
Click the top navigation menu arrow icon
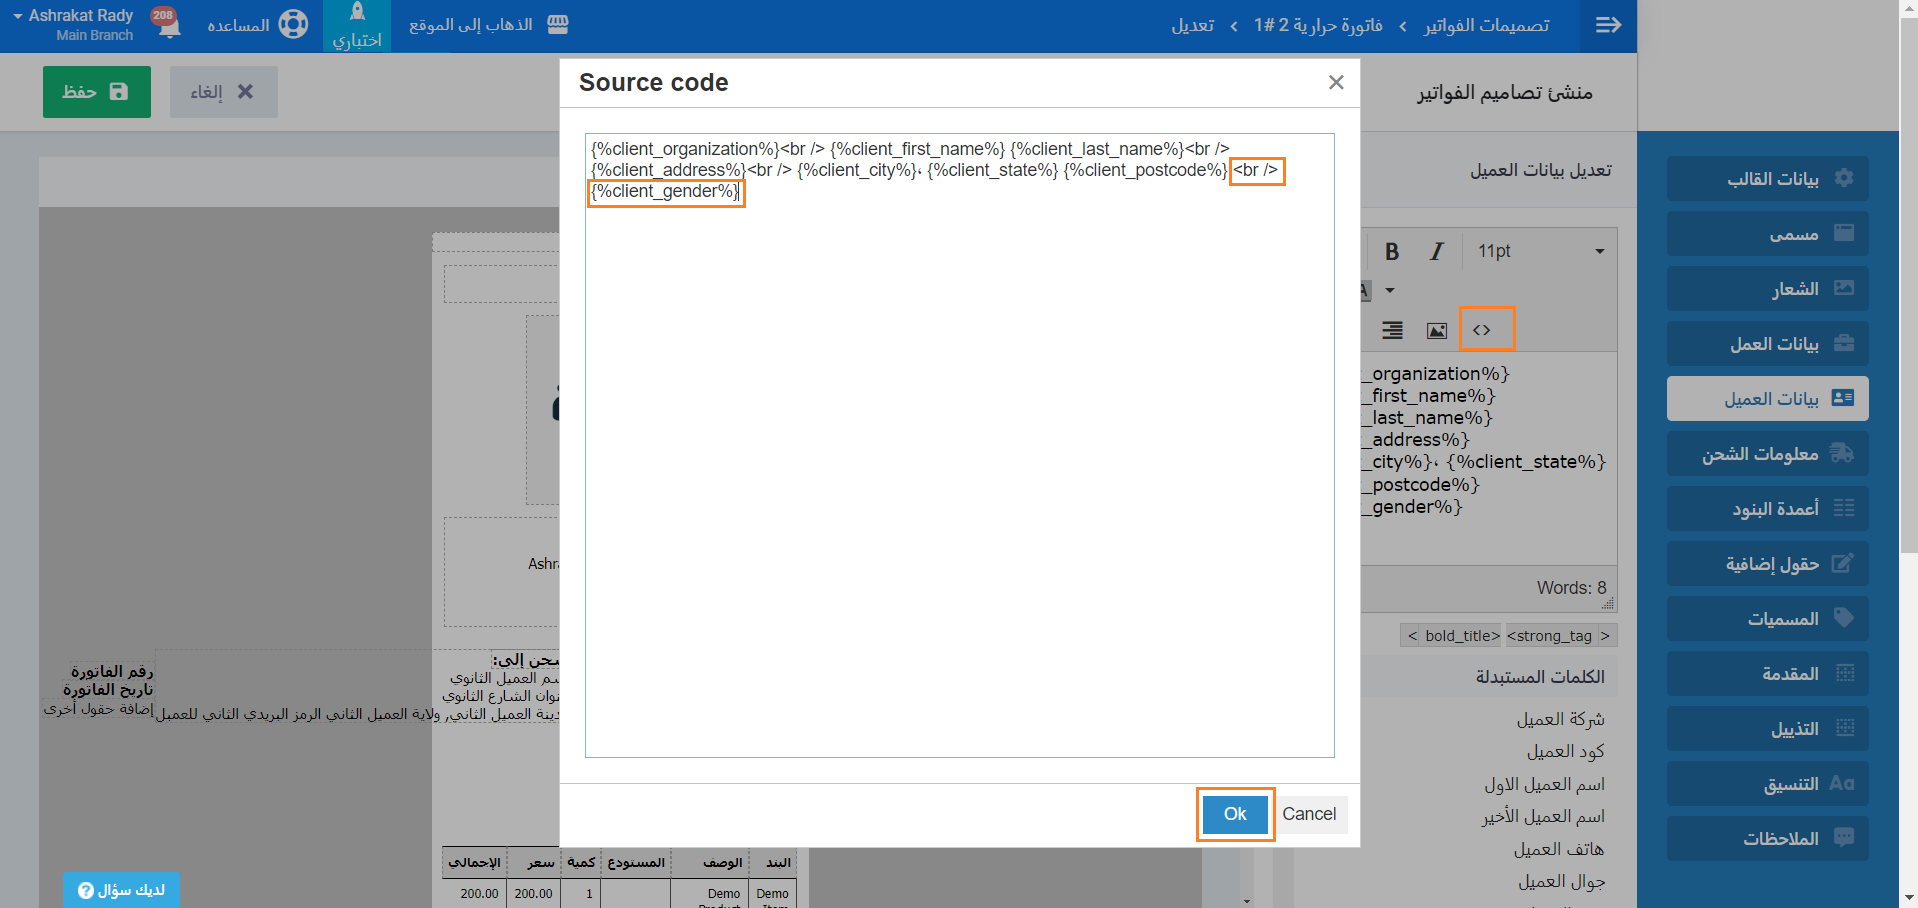1608,25
